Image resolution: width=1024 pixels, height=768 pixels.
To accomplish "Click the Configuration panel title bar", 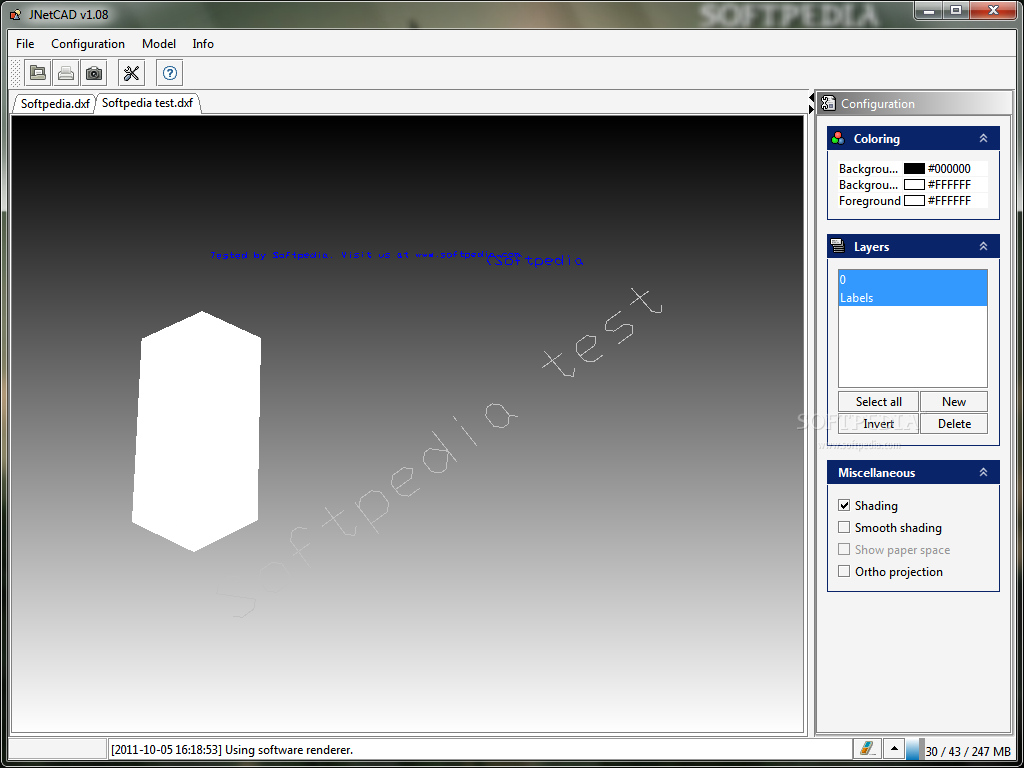I will pyautogui.click(x=914, y=103).
